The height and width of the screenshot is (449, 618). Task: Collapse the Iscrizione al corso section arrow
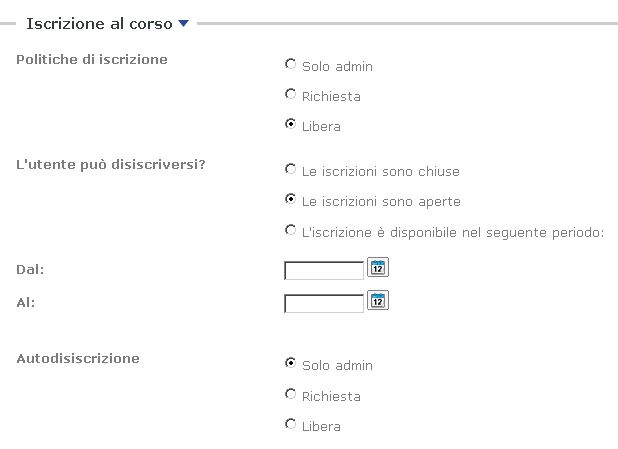(183, 24)
